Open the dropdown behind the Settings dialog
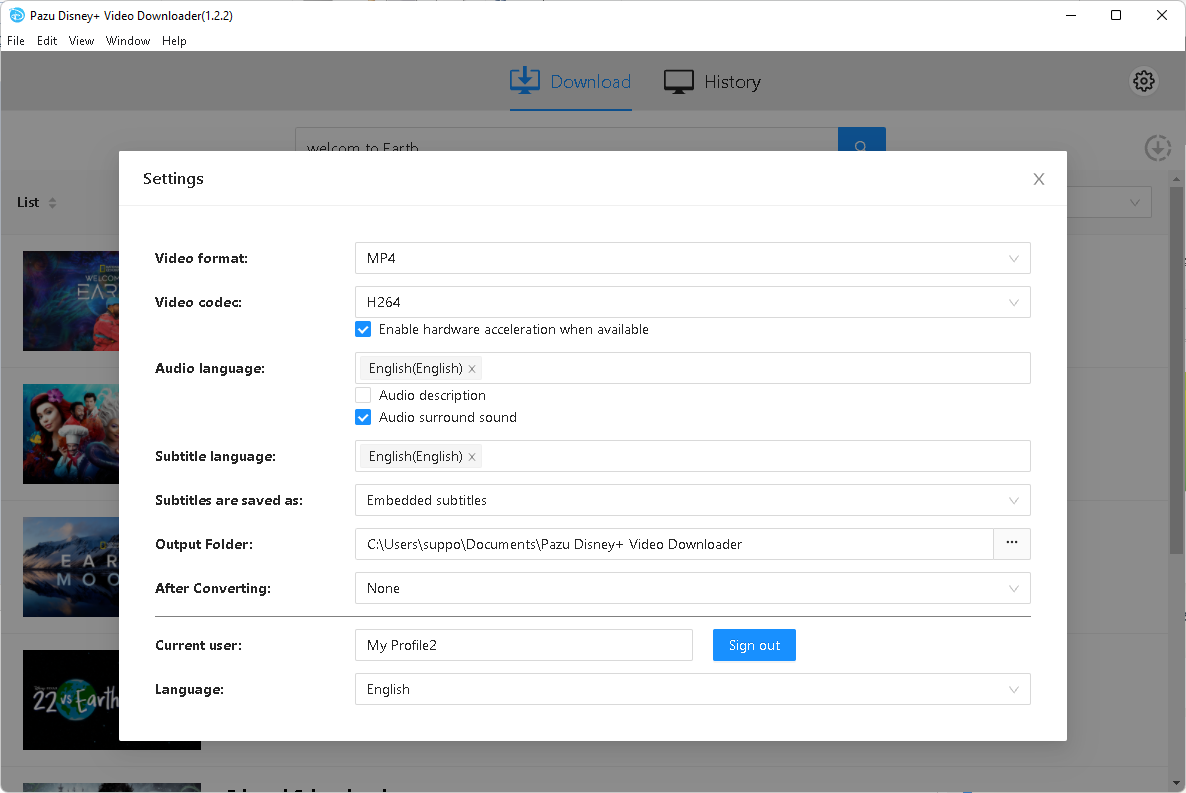This screenshot has height=793, width=1186. [1109, 202]
